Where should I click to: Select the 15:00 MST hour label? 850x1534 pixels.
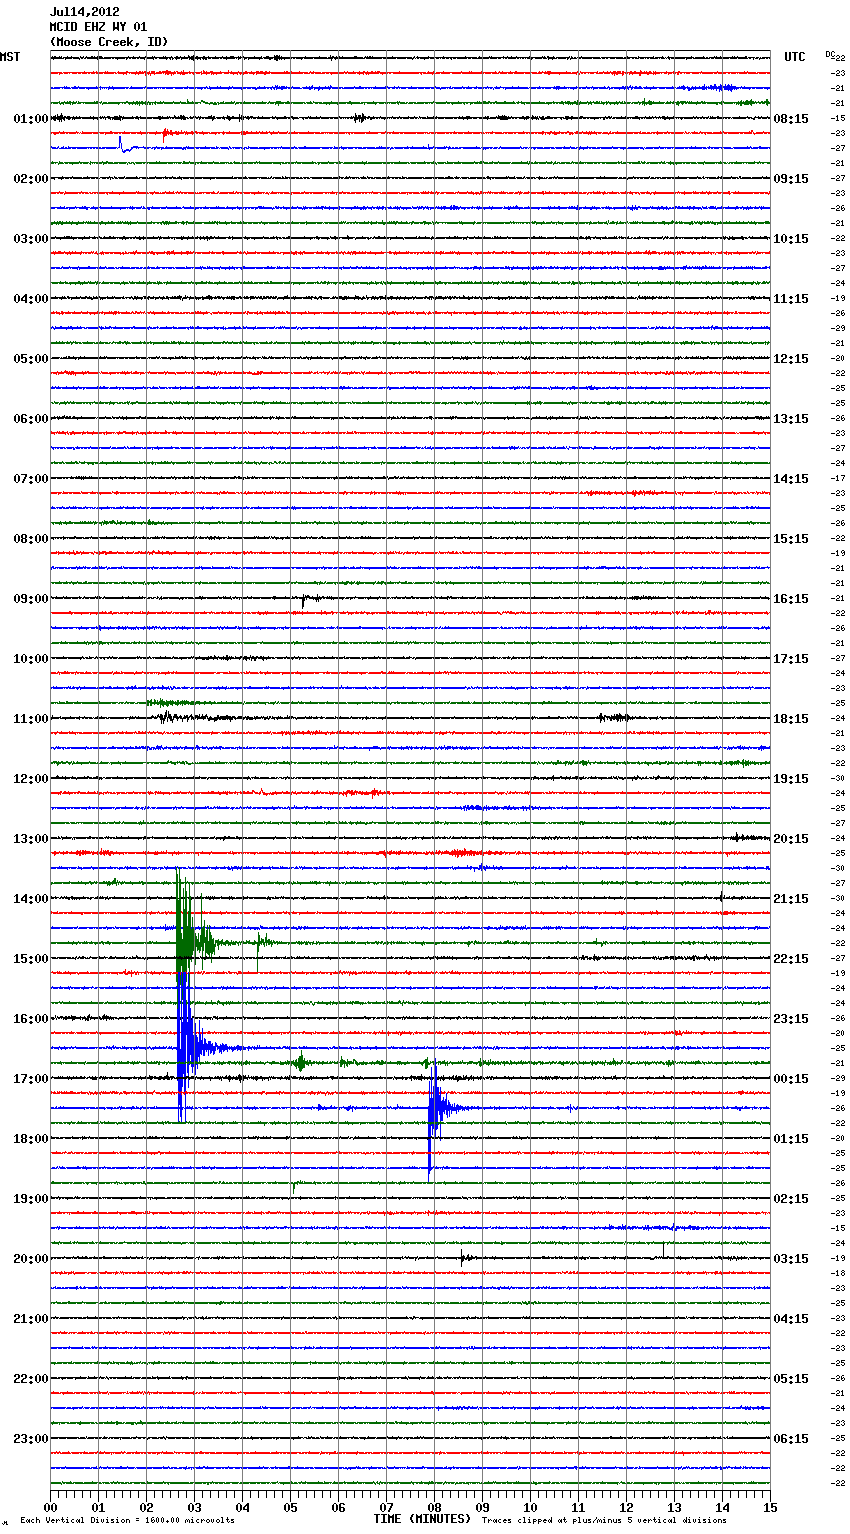[x=31, y=959]
